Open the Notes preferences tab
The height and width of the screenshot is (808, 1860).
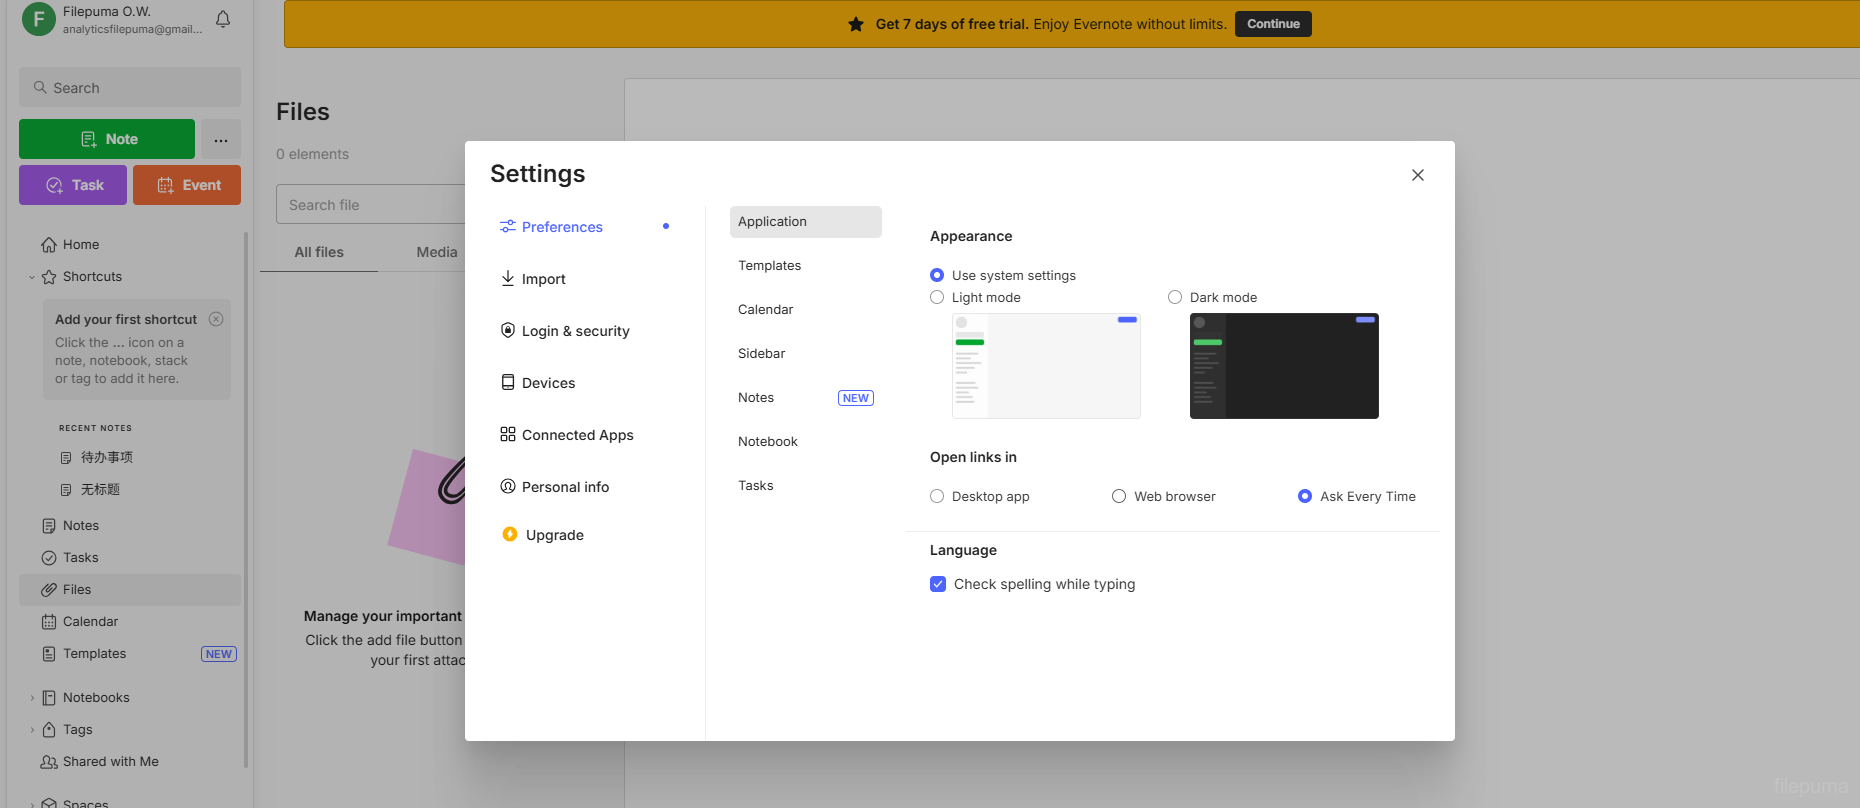[x=806, y=398]
